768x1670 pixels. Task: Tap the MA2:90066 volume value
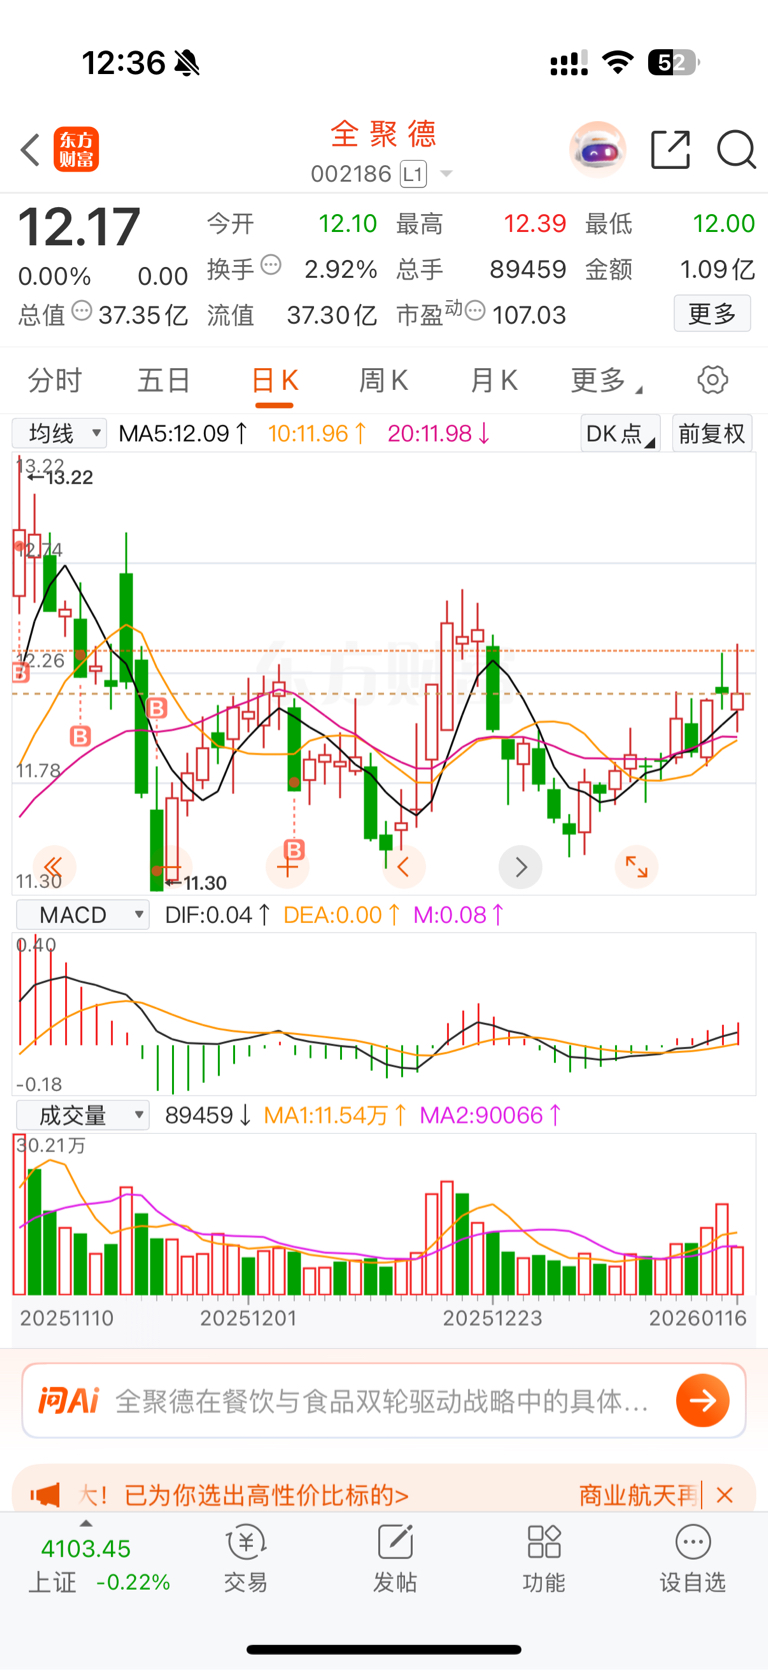tap(491, 1115)
